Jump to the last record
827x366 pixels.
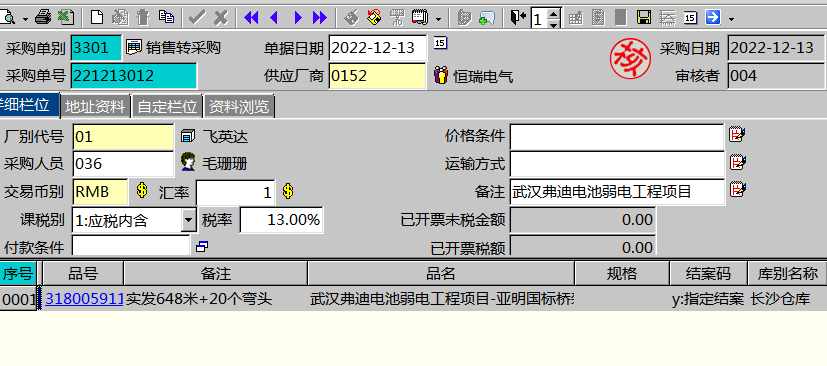tap(320, 18)
